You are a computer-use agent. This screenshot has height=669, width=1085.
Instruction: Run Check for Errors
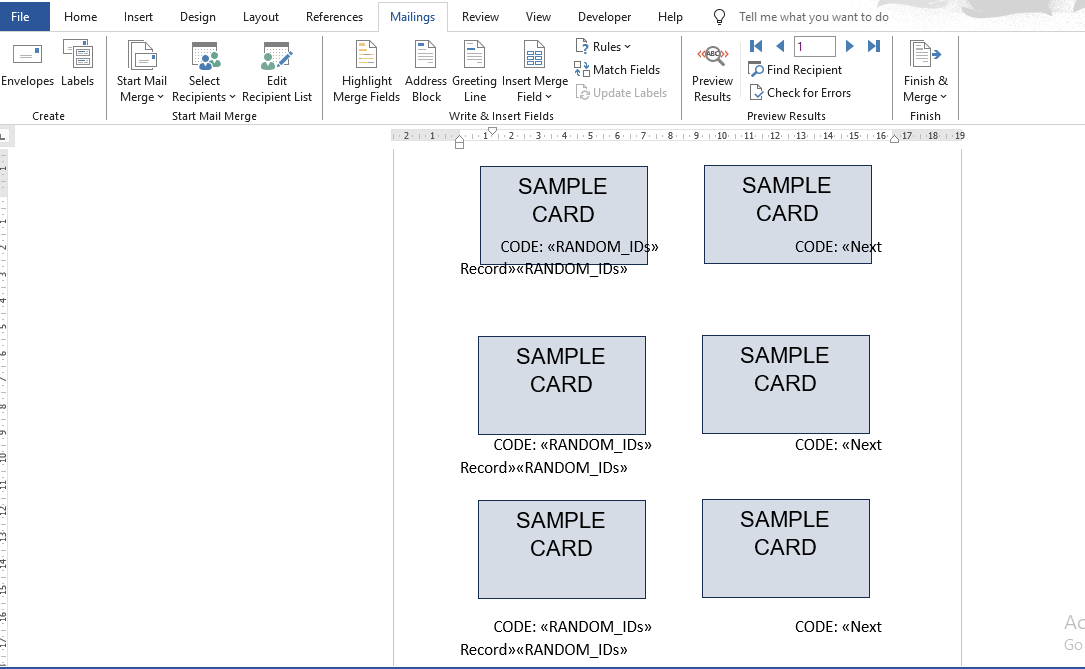click(800, 93)
